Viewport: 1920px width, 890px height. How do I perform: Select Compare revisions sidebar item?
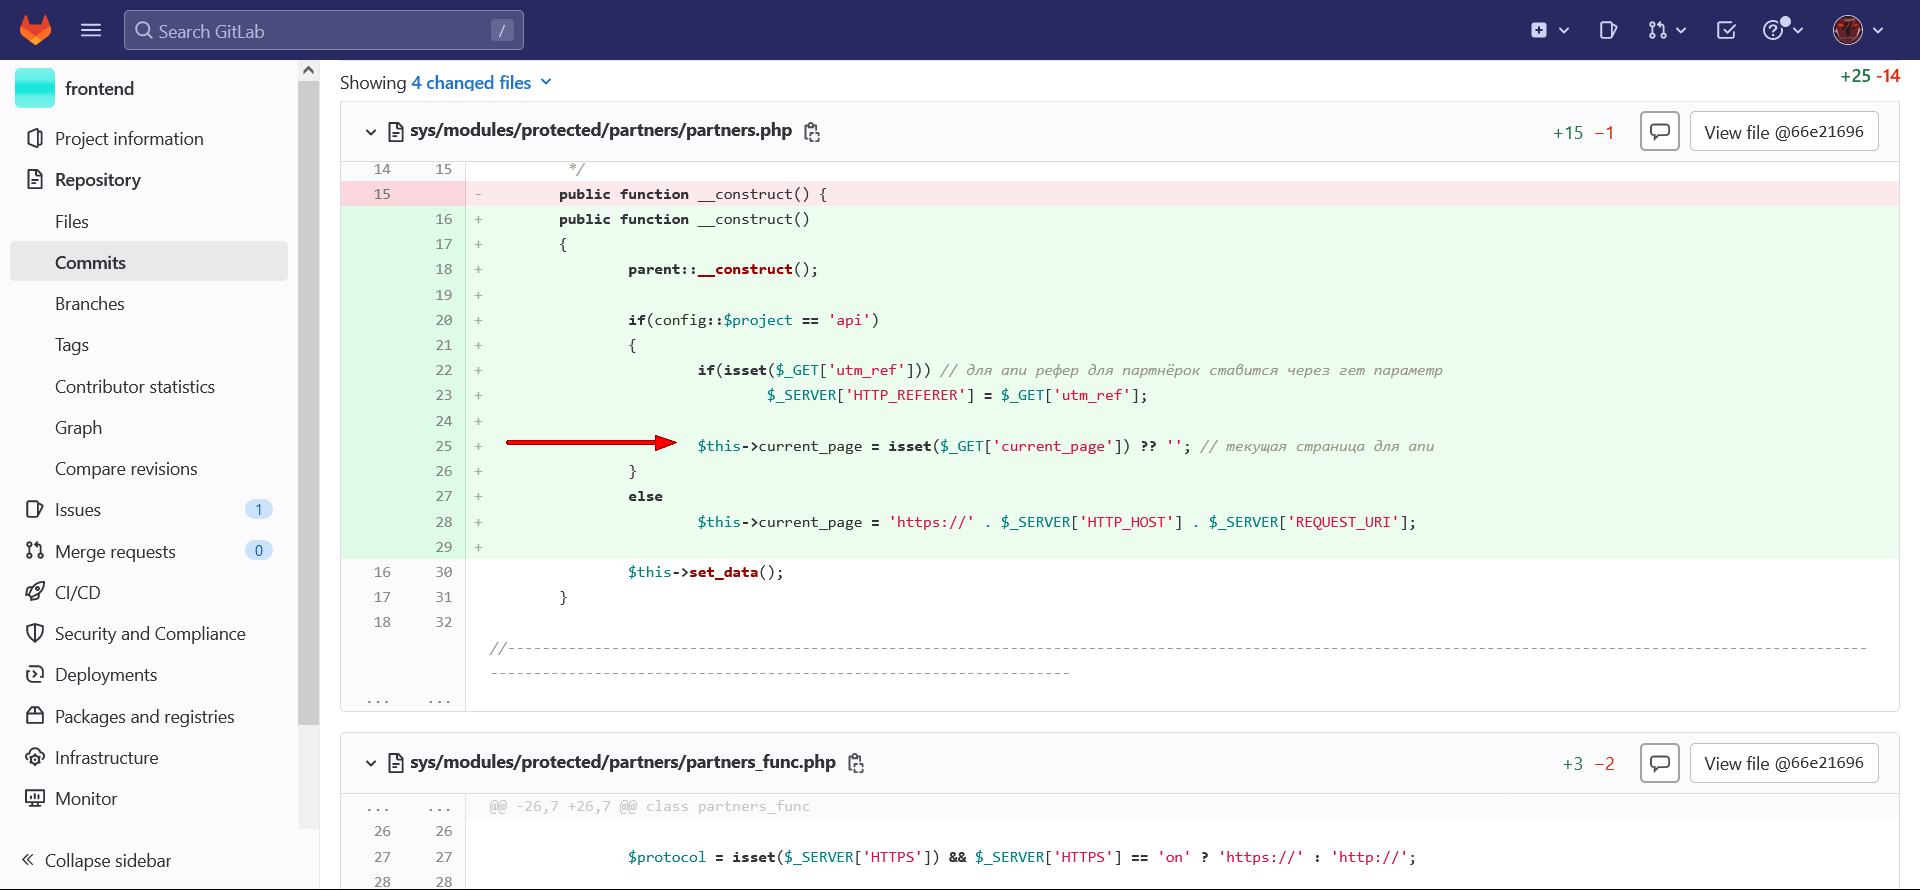pos(126,469)
